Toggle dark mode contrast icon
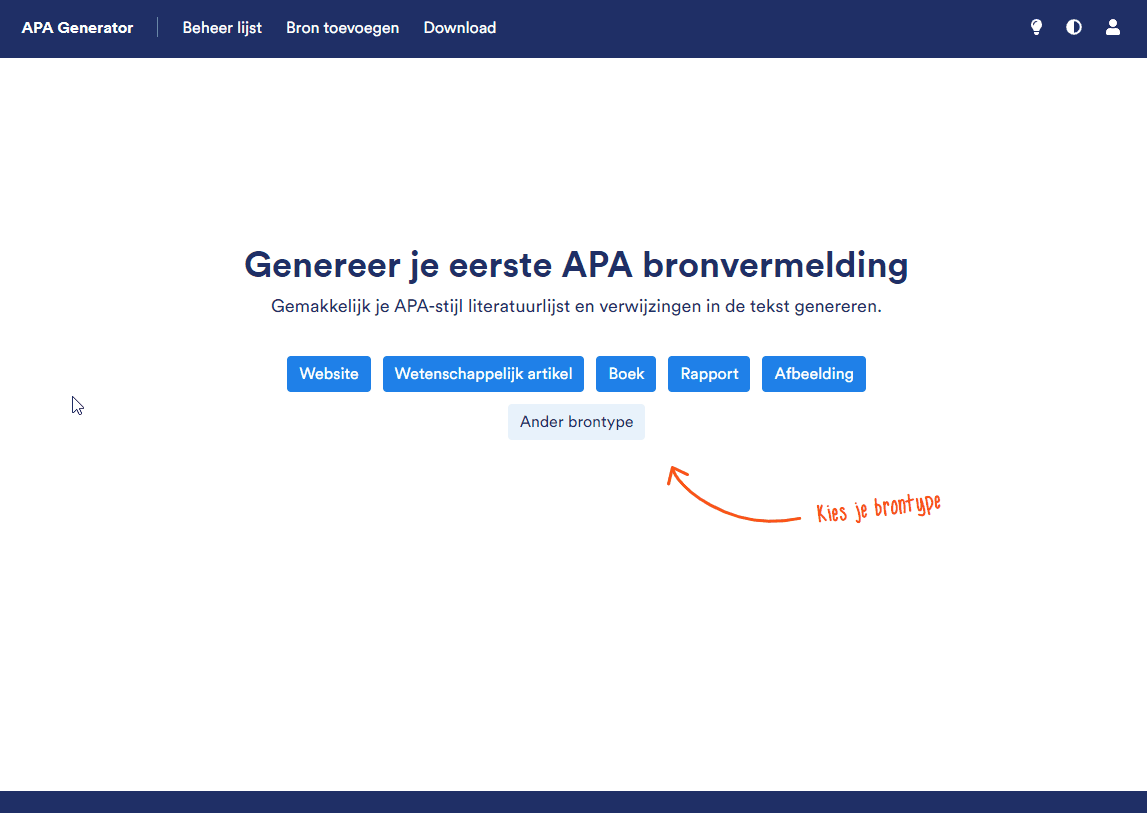 [x=1074, y=28]
